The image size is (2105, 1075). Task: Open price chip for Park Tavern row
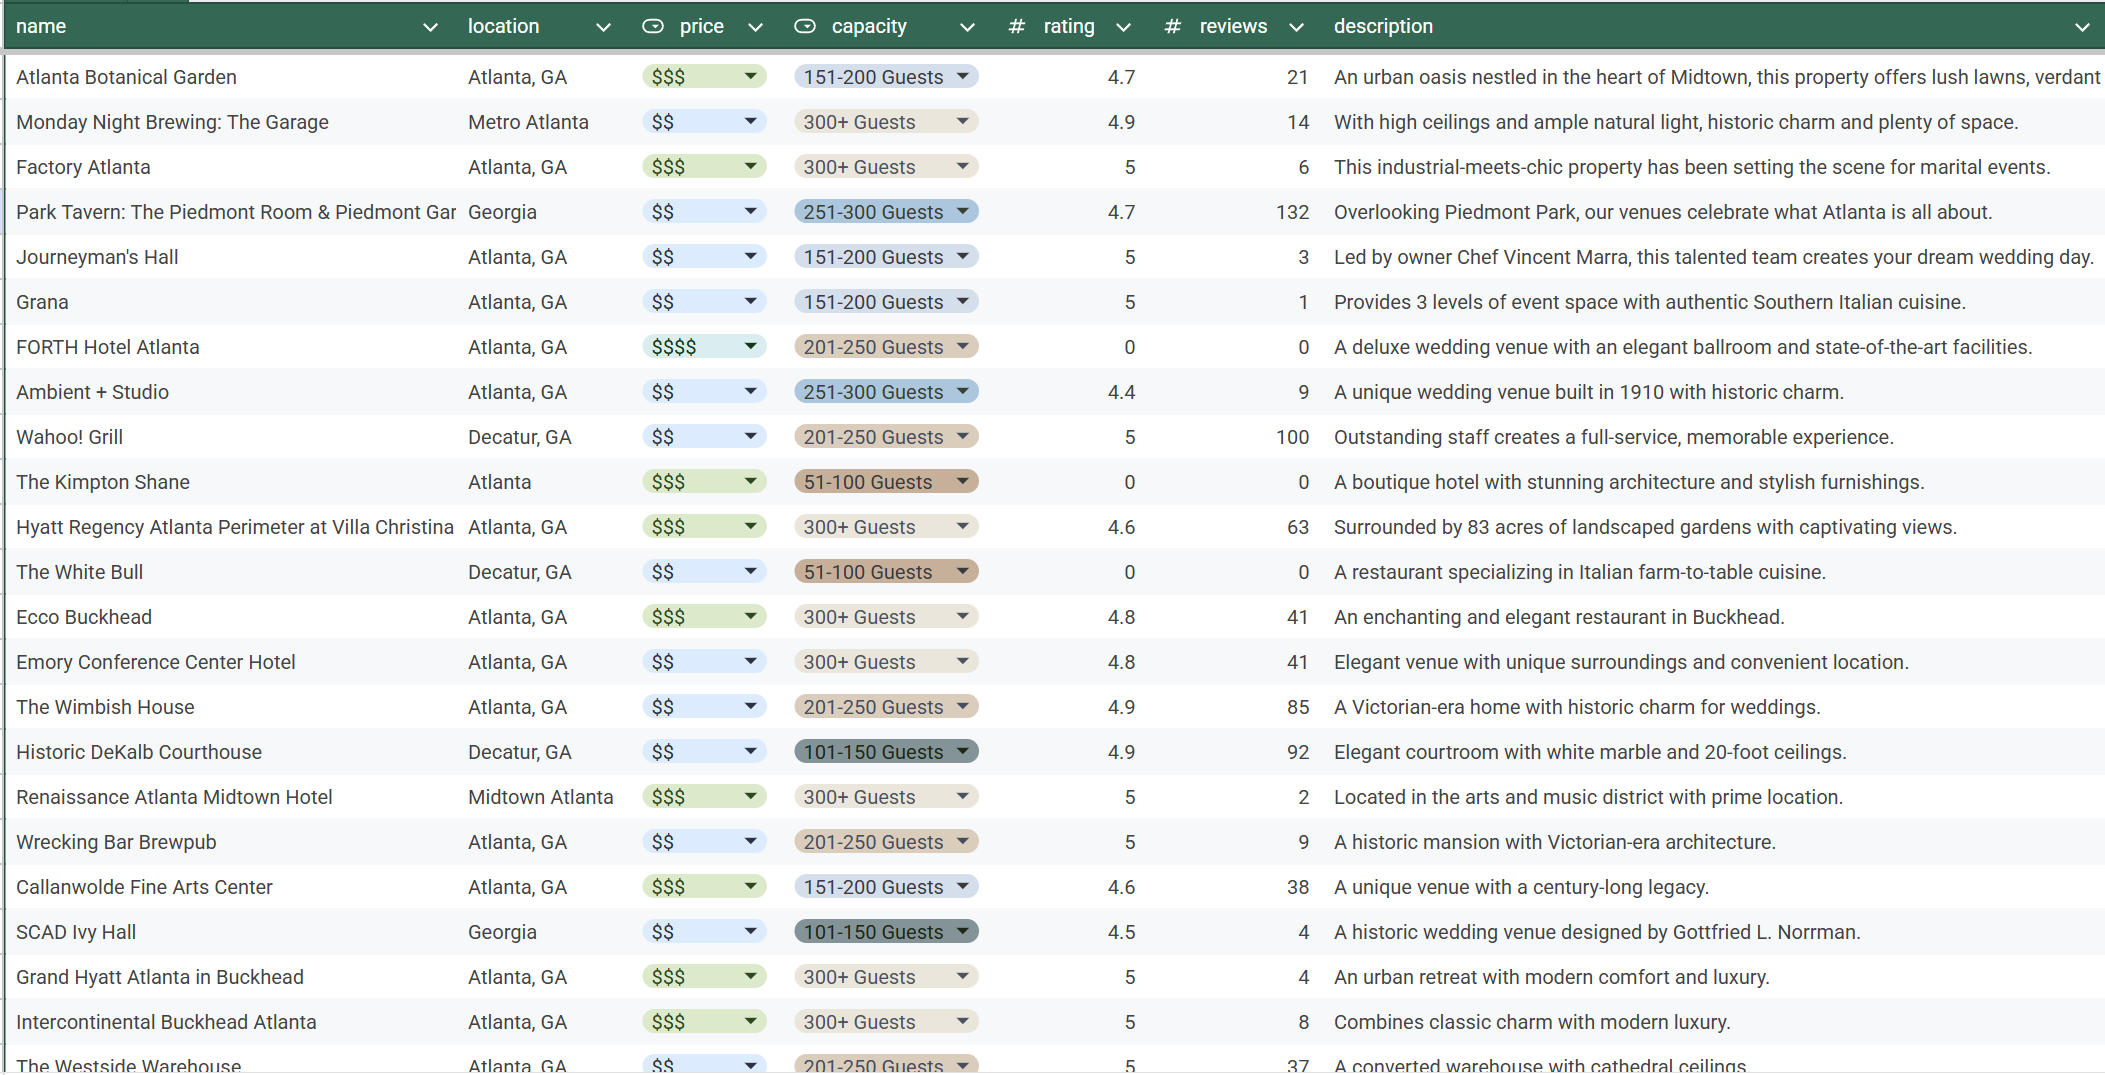(x=704, y=212)
